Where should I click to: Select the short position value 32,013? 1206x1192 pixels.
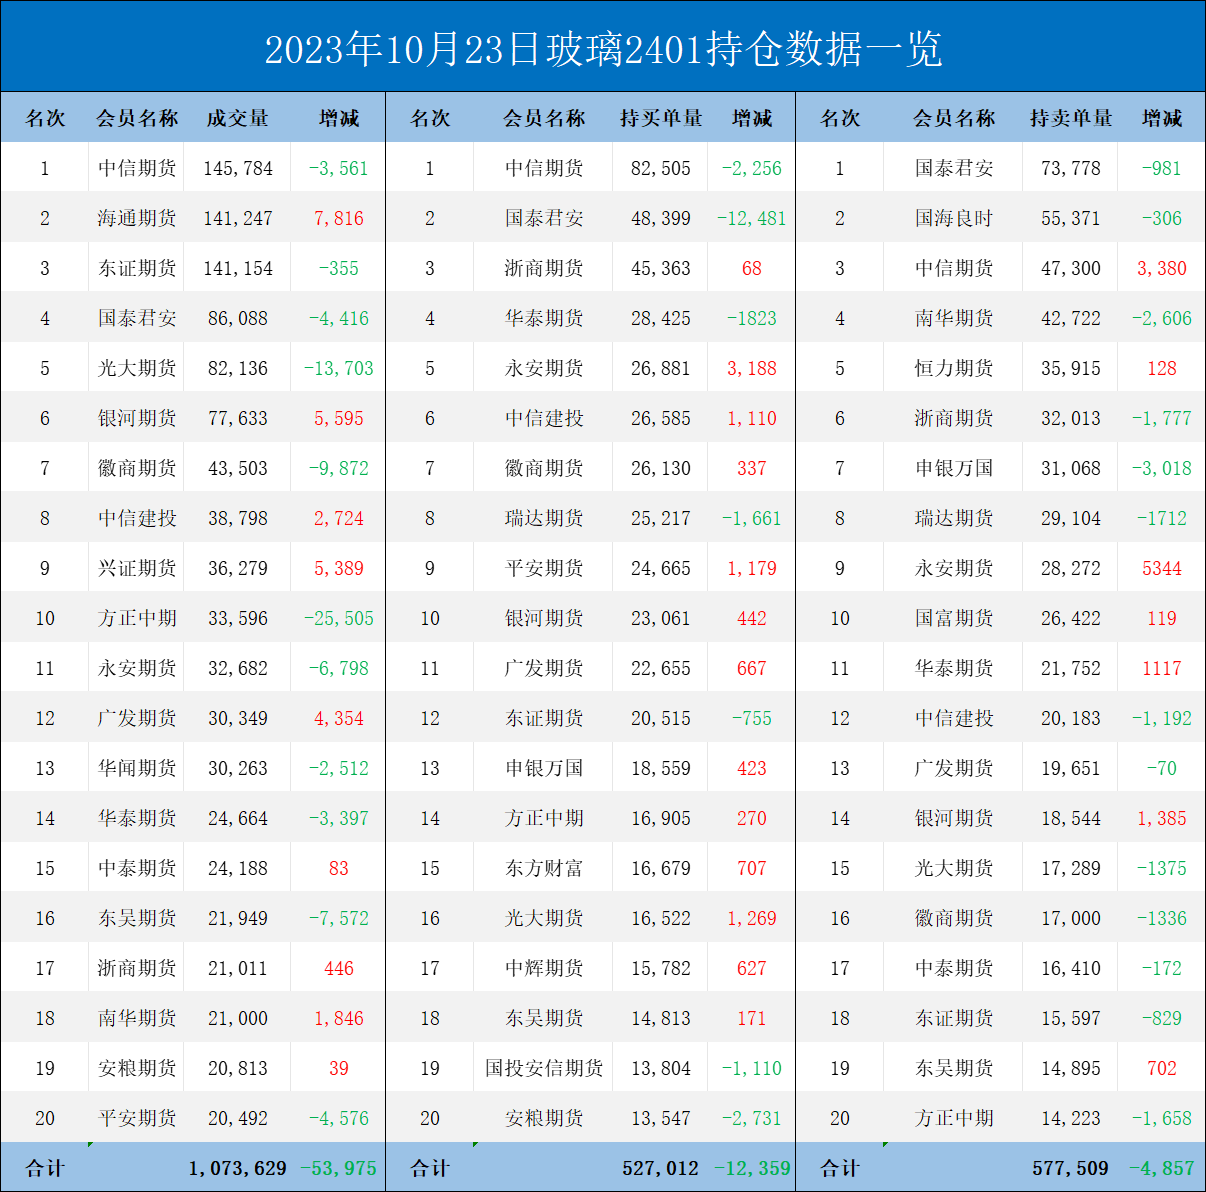point(1071,418)
